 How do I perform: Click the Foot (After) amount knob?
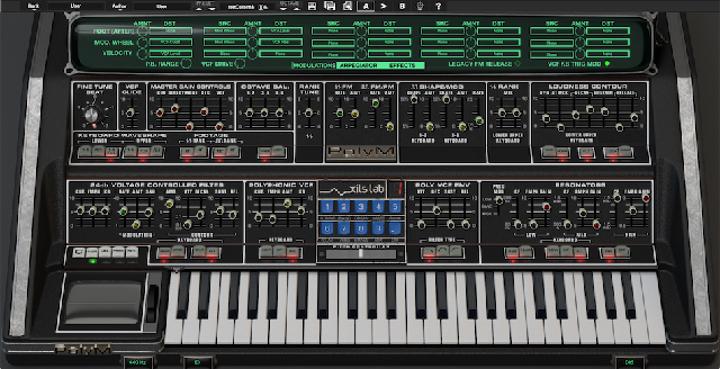[143, 31]
